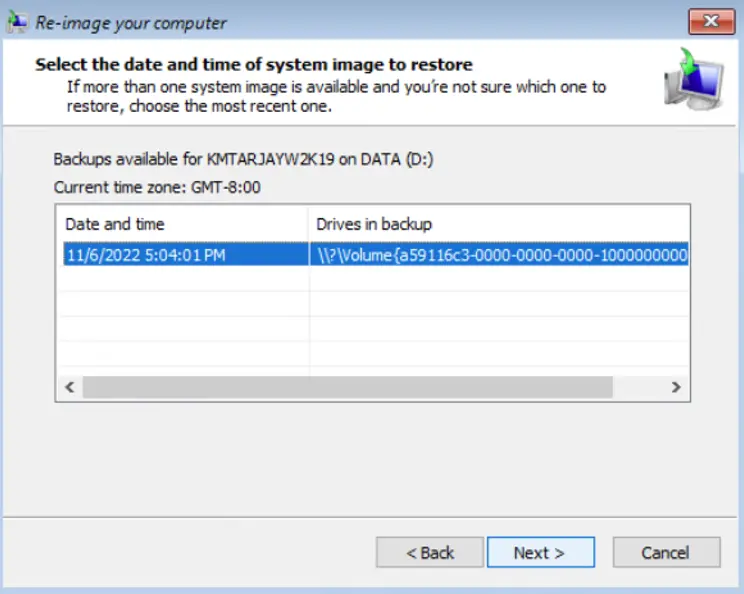744x594 pixels.
Task: Select the 11/6/2022 5:04:01 PM backup
Action: click(145, 255)
